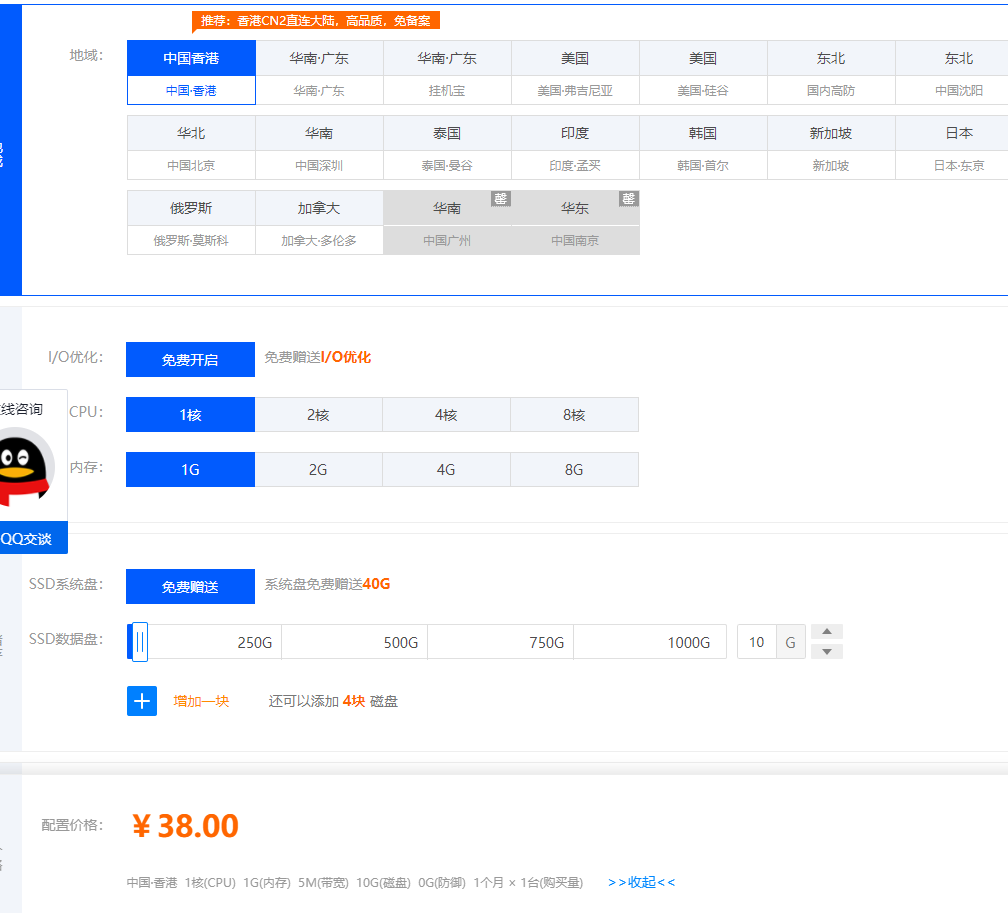Click the 增加一块 add disk link
Image resolution: width=1008 pixels, height=913 pixels.
point(201,702)
